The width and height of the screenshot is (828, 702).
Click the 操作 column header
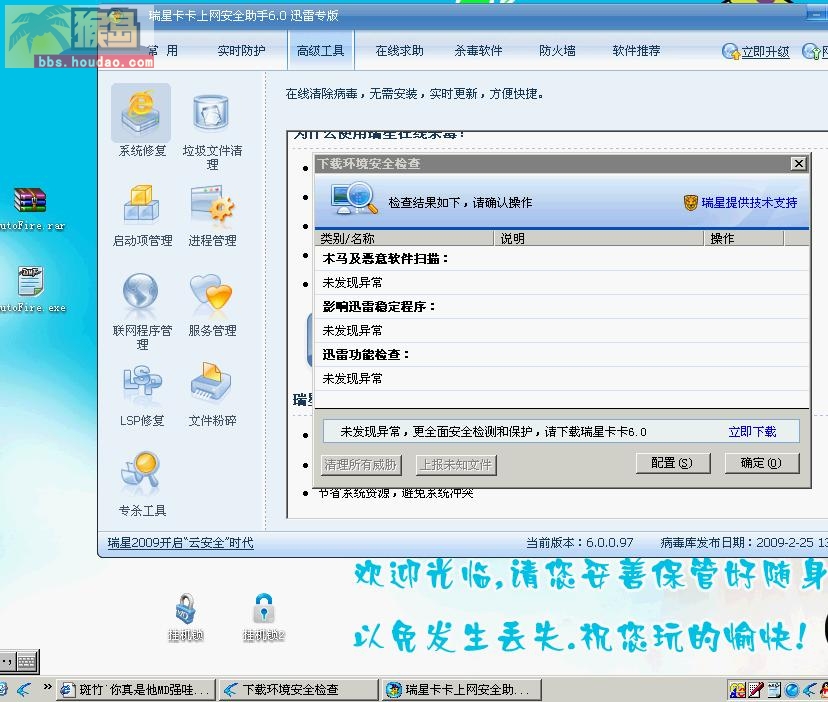click(x=744, y=238)
